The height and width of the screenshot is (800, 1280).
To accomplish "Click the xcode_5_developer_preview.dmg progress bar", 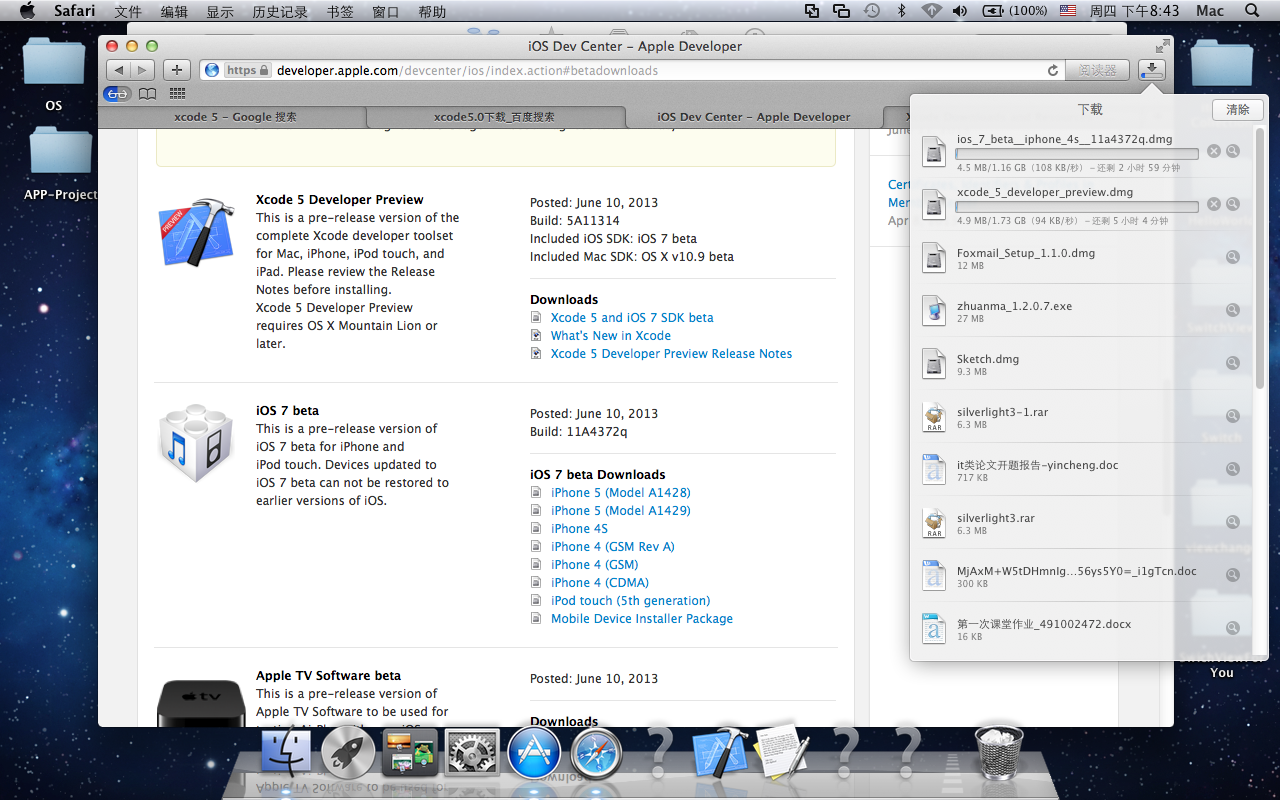I will point(1077,207).
